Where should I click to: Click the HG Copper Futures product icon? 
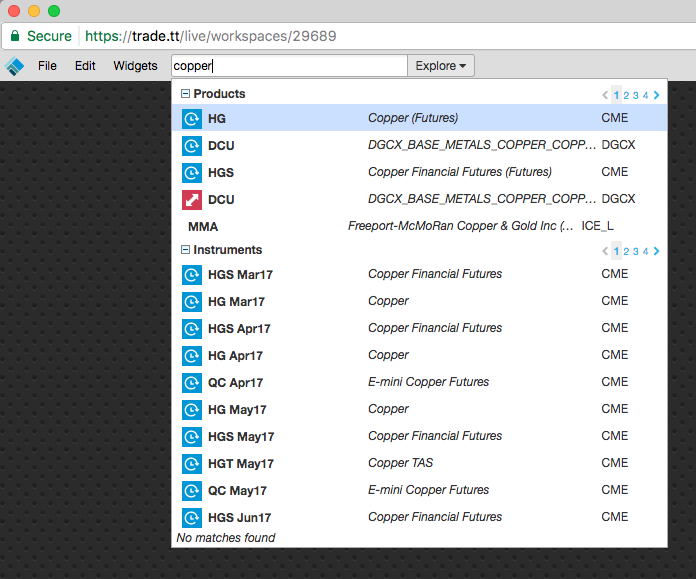click(x=192, y=119)
